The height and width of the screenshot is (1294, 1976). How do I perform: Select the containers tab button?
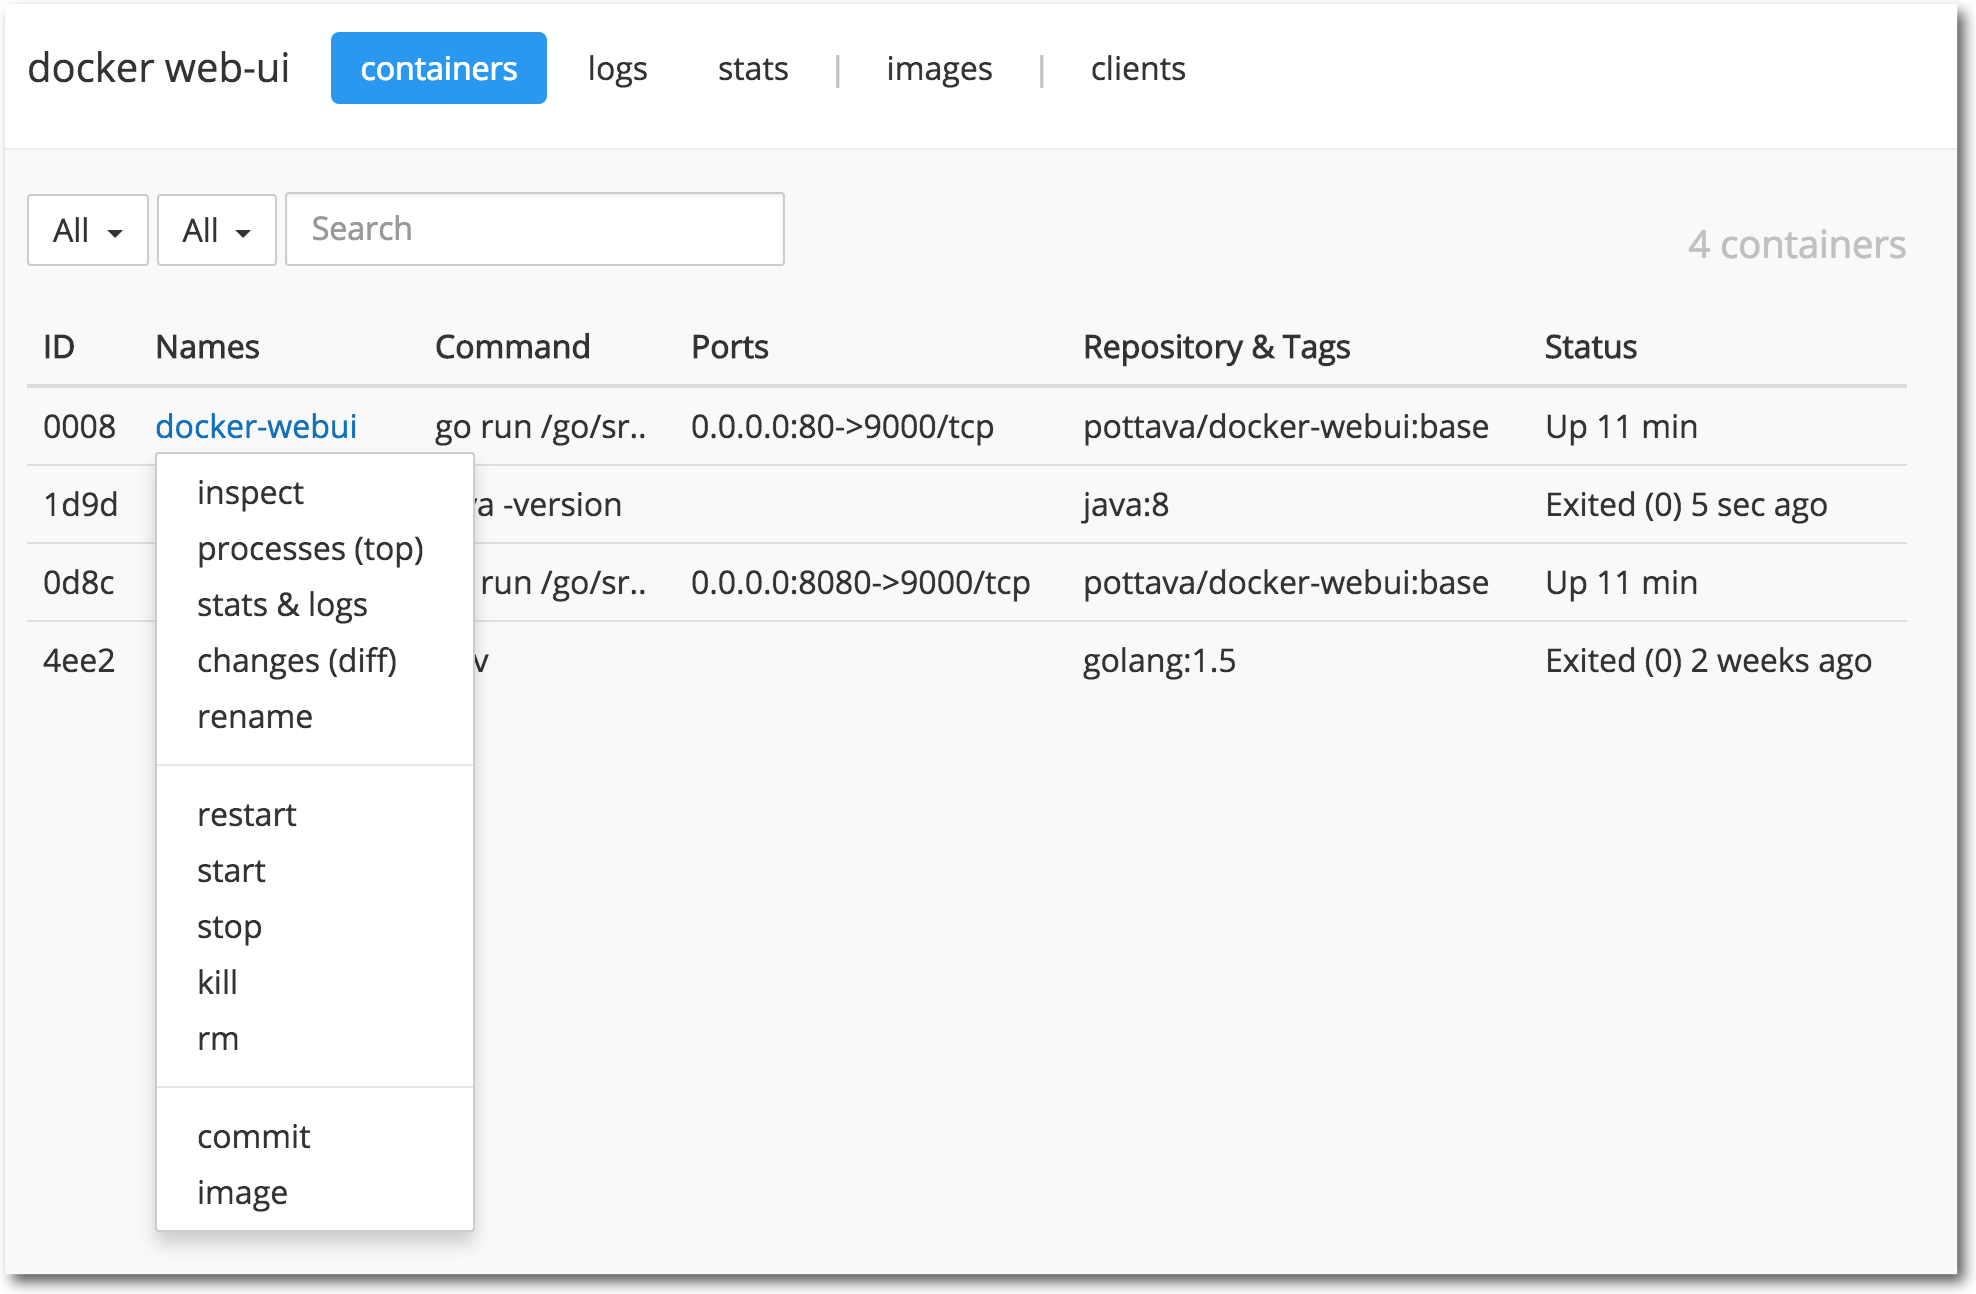coord(438,69)
